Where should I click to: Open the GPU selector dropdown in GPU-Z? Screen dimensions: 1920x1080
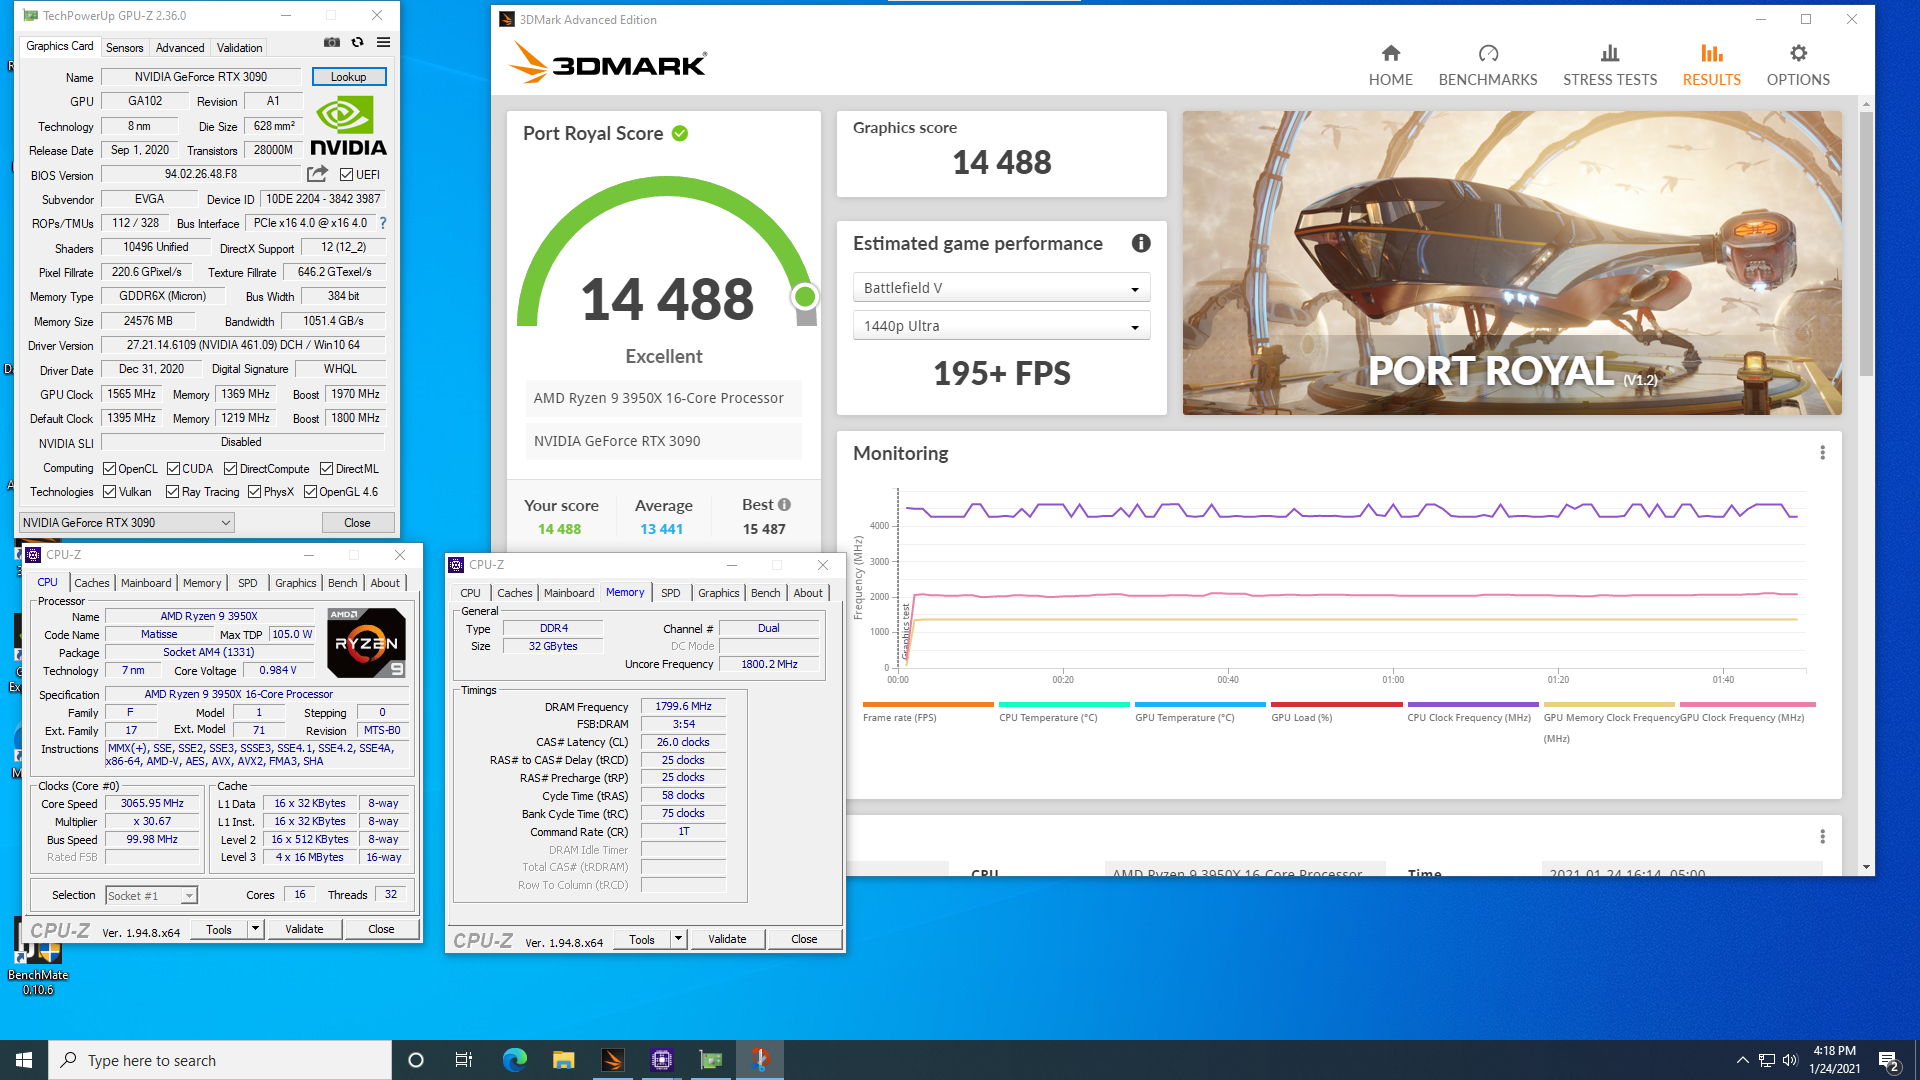pos(127,523)
